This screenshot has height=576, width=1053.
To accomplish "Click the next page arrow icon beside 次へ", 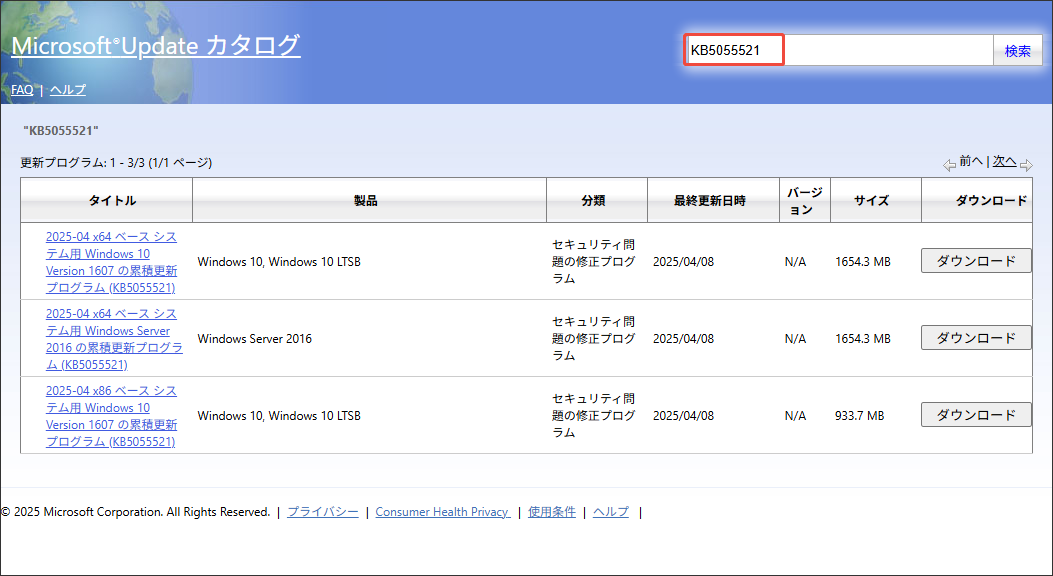I will (x=1026, y=164).
